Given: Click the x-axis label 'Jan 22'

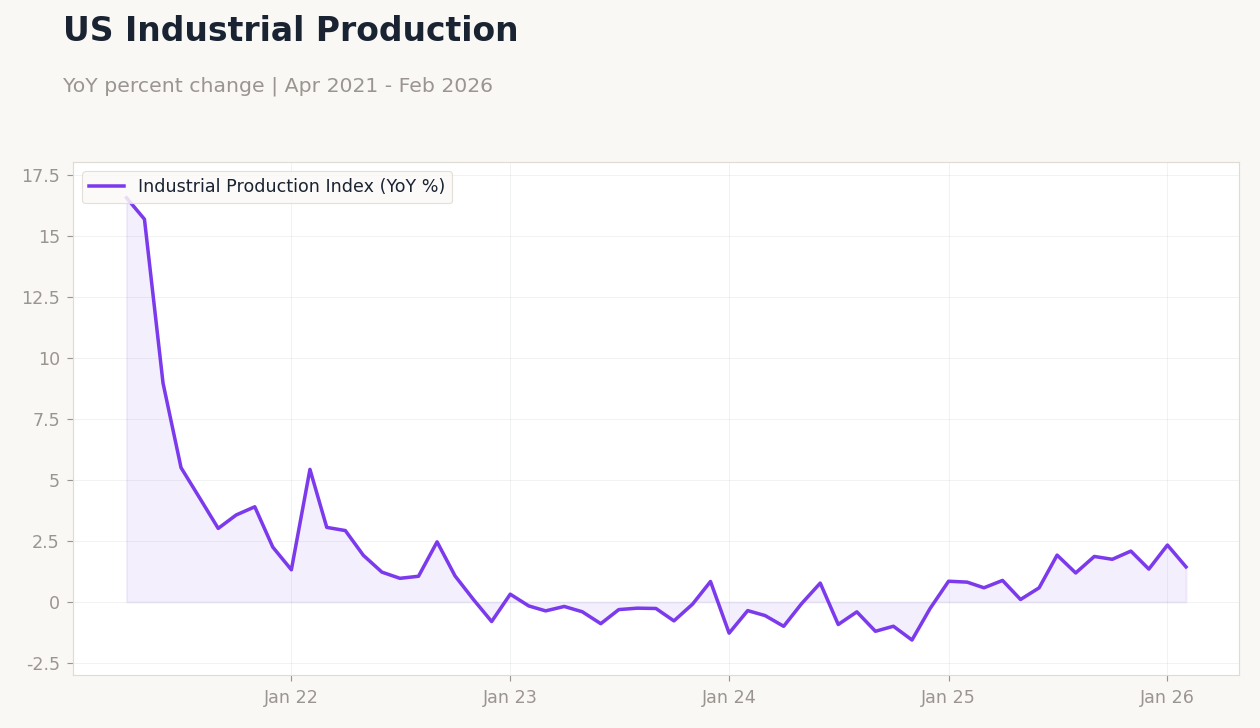Looking at the screenshot, I should click(x=291, y=698).
